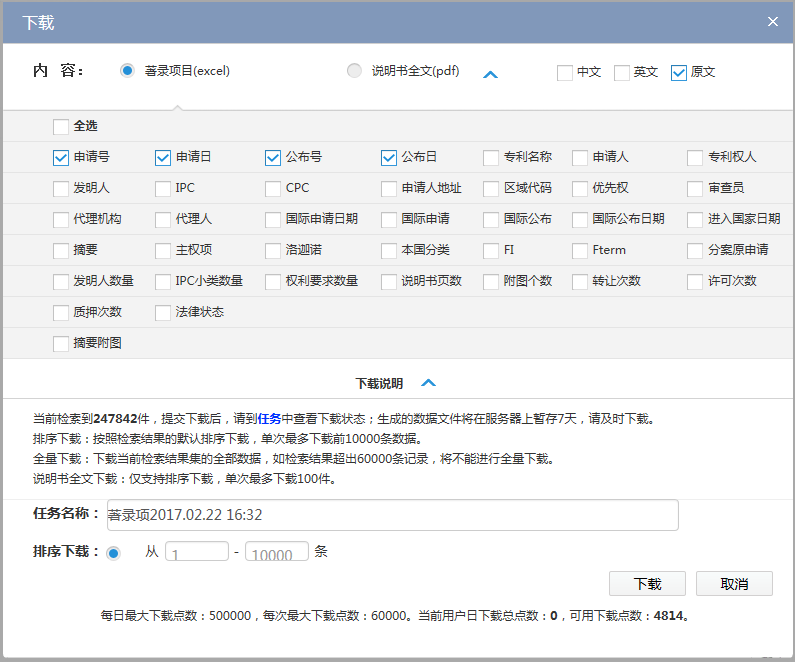Viewport: 795px width, 662px height.
Task: Choose 说明书全文(pdf) radio option
Action: pos(354,71)
